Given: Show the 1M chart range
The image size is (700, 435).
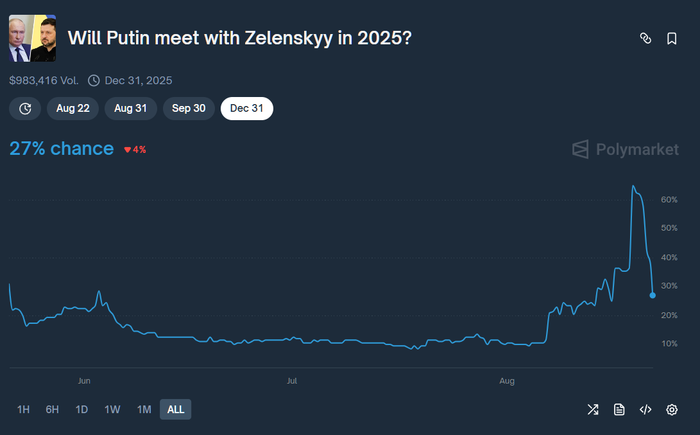Looking at the screenshot, I should (x=144, y=409).
